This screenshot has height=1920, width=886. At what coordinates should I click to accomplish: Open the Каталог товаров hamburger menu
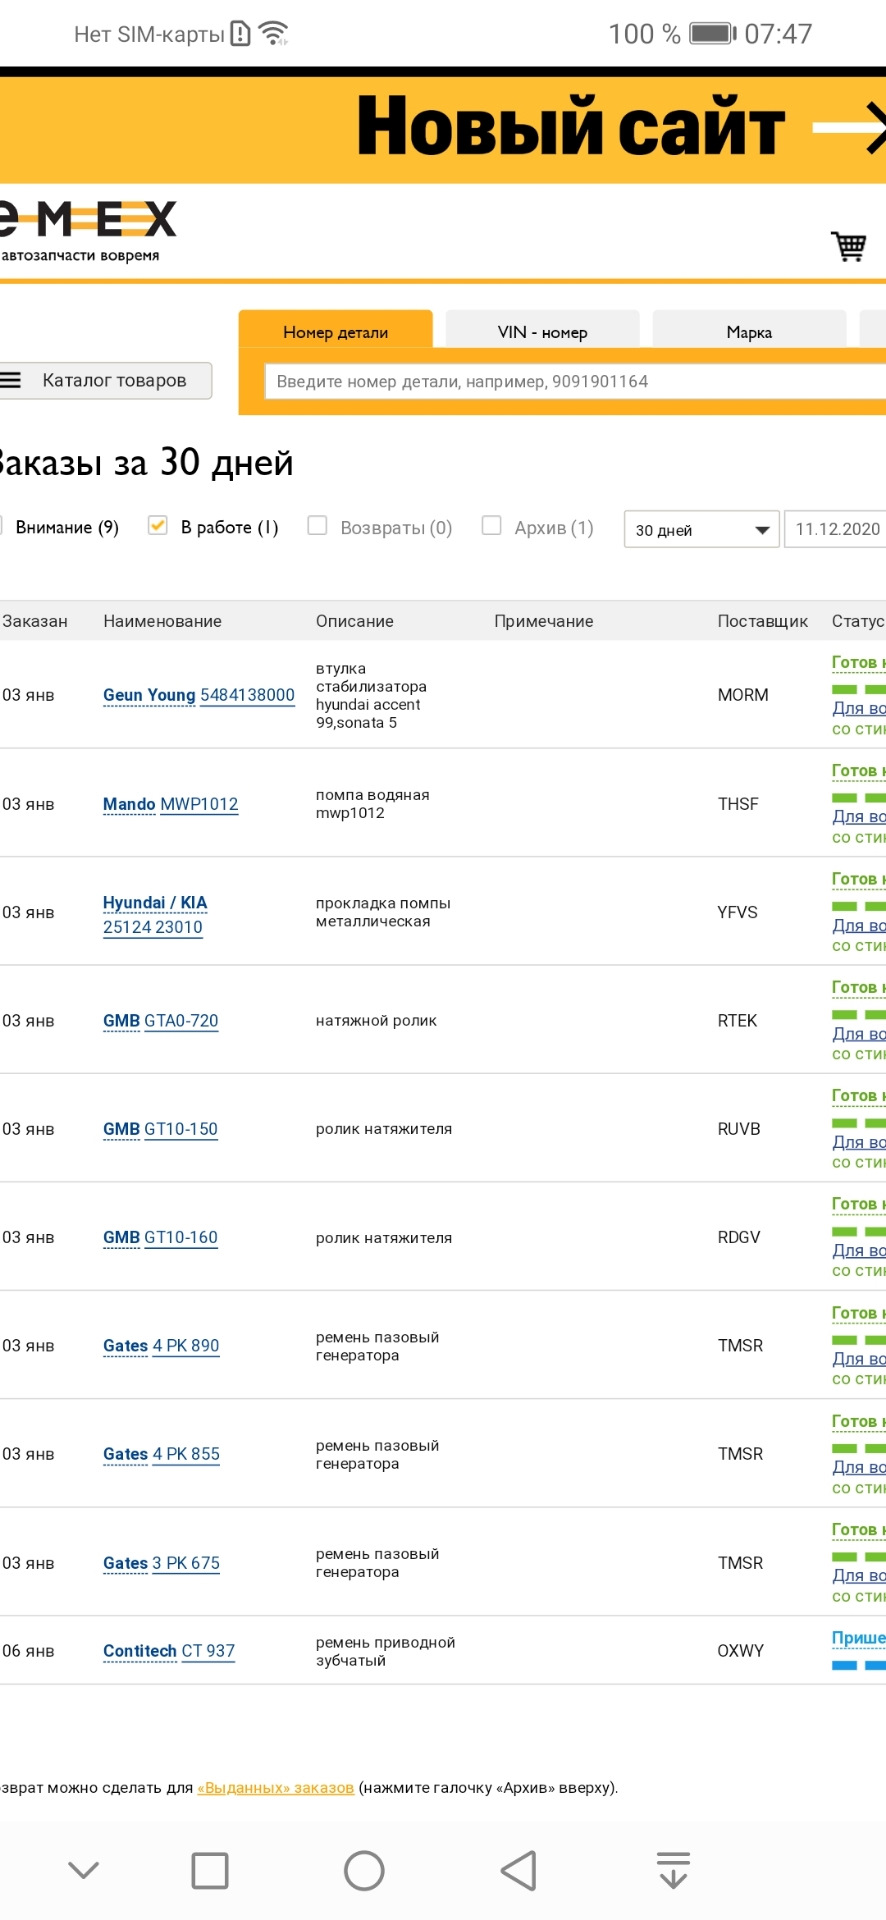pos(105,380)
